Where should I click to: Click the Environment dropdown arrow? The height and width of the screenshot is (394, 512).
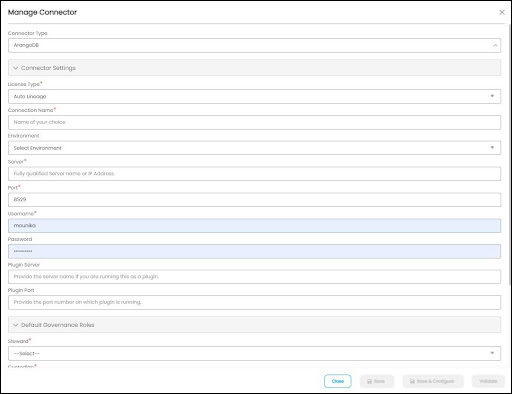(492, 147)
